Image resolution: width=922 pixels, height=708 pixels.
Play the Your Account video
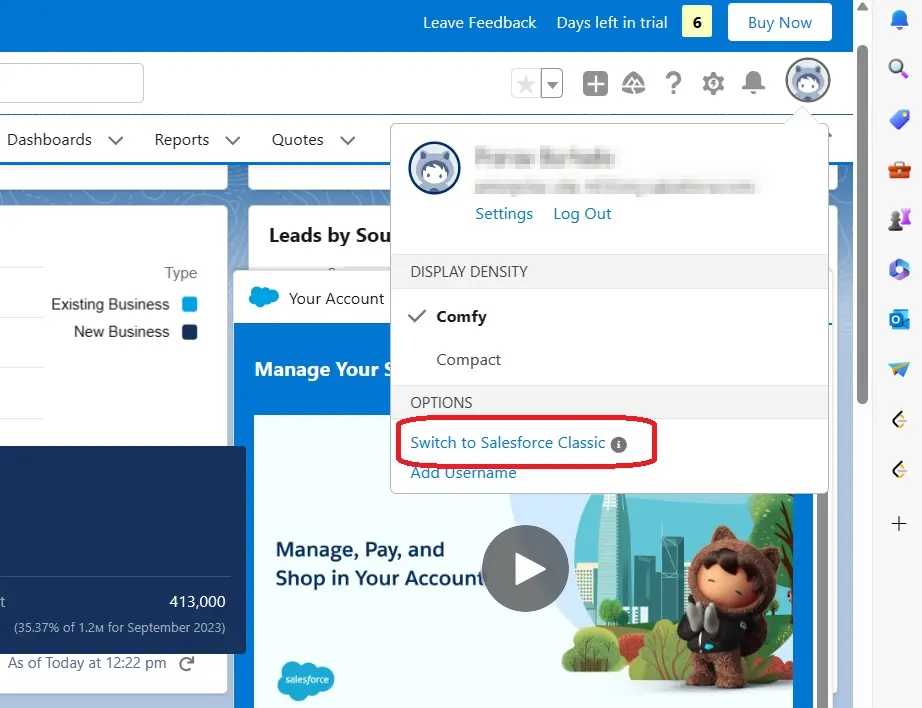525,568
